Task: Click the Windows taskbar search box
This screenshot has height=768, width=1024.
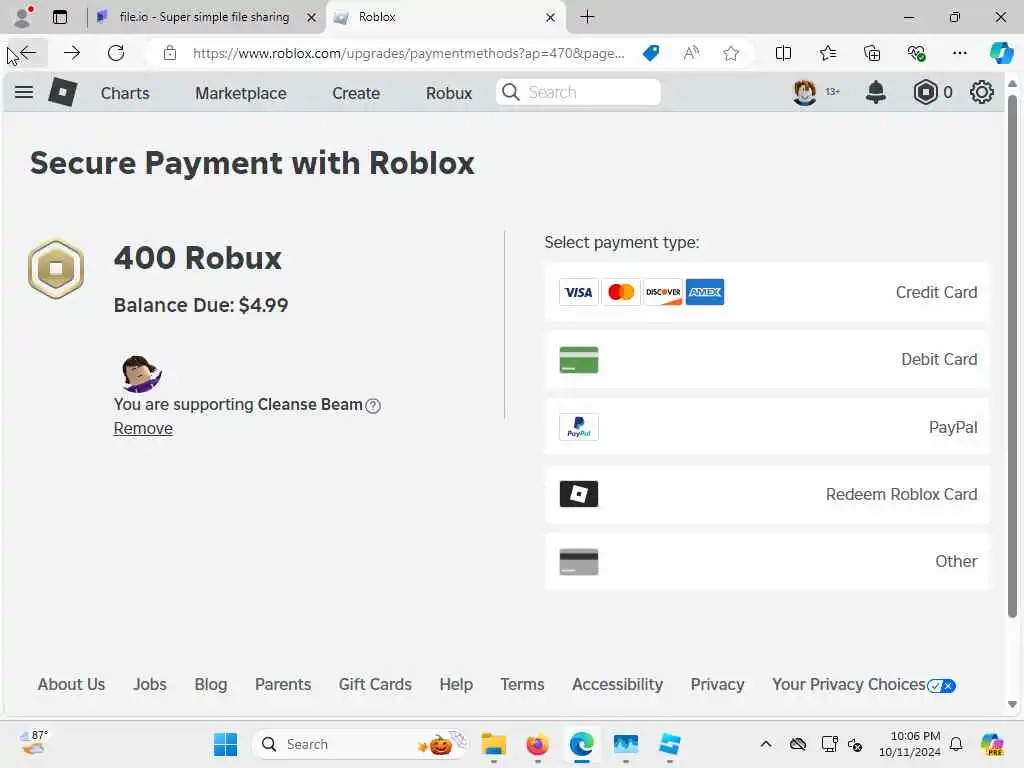Action: pos(359,744)
